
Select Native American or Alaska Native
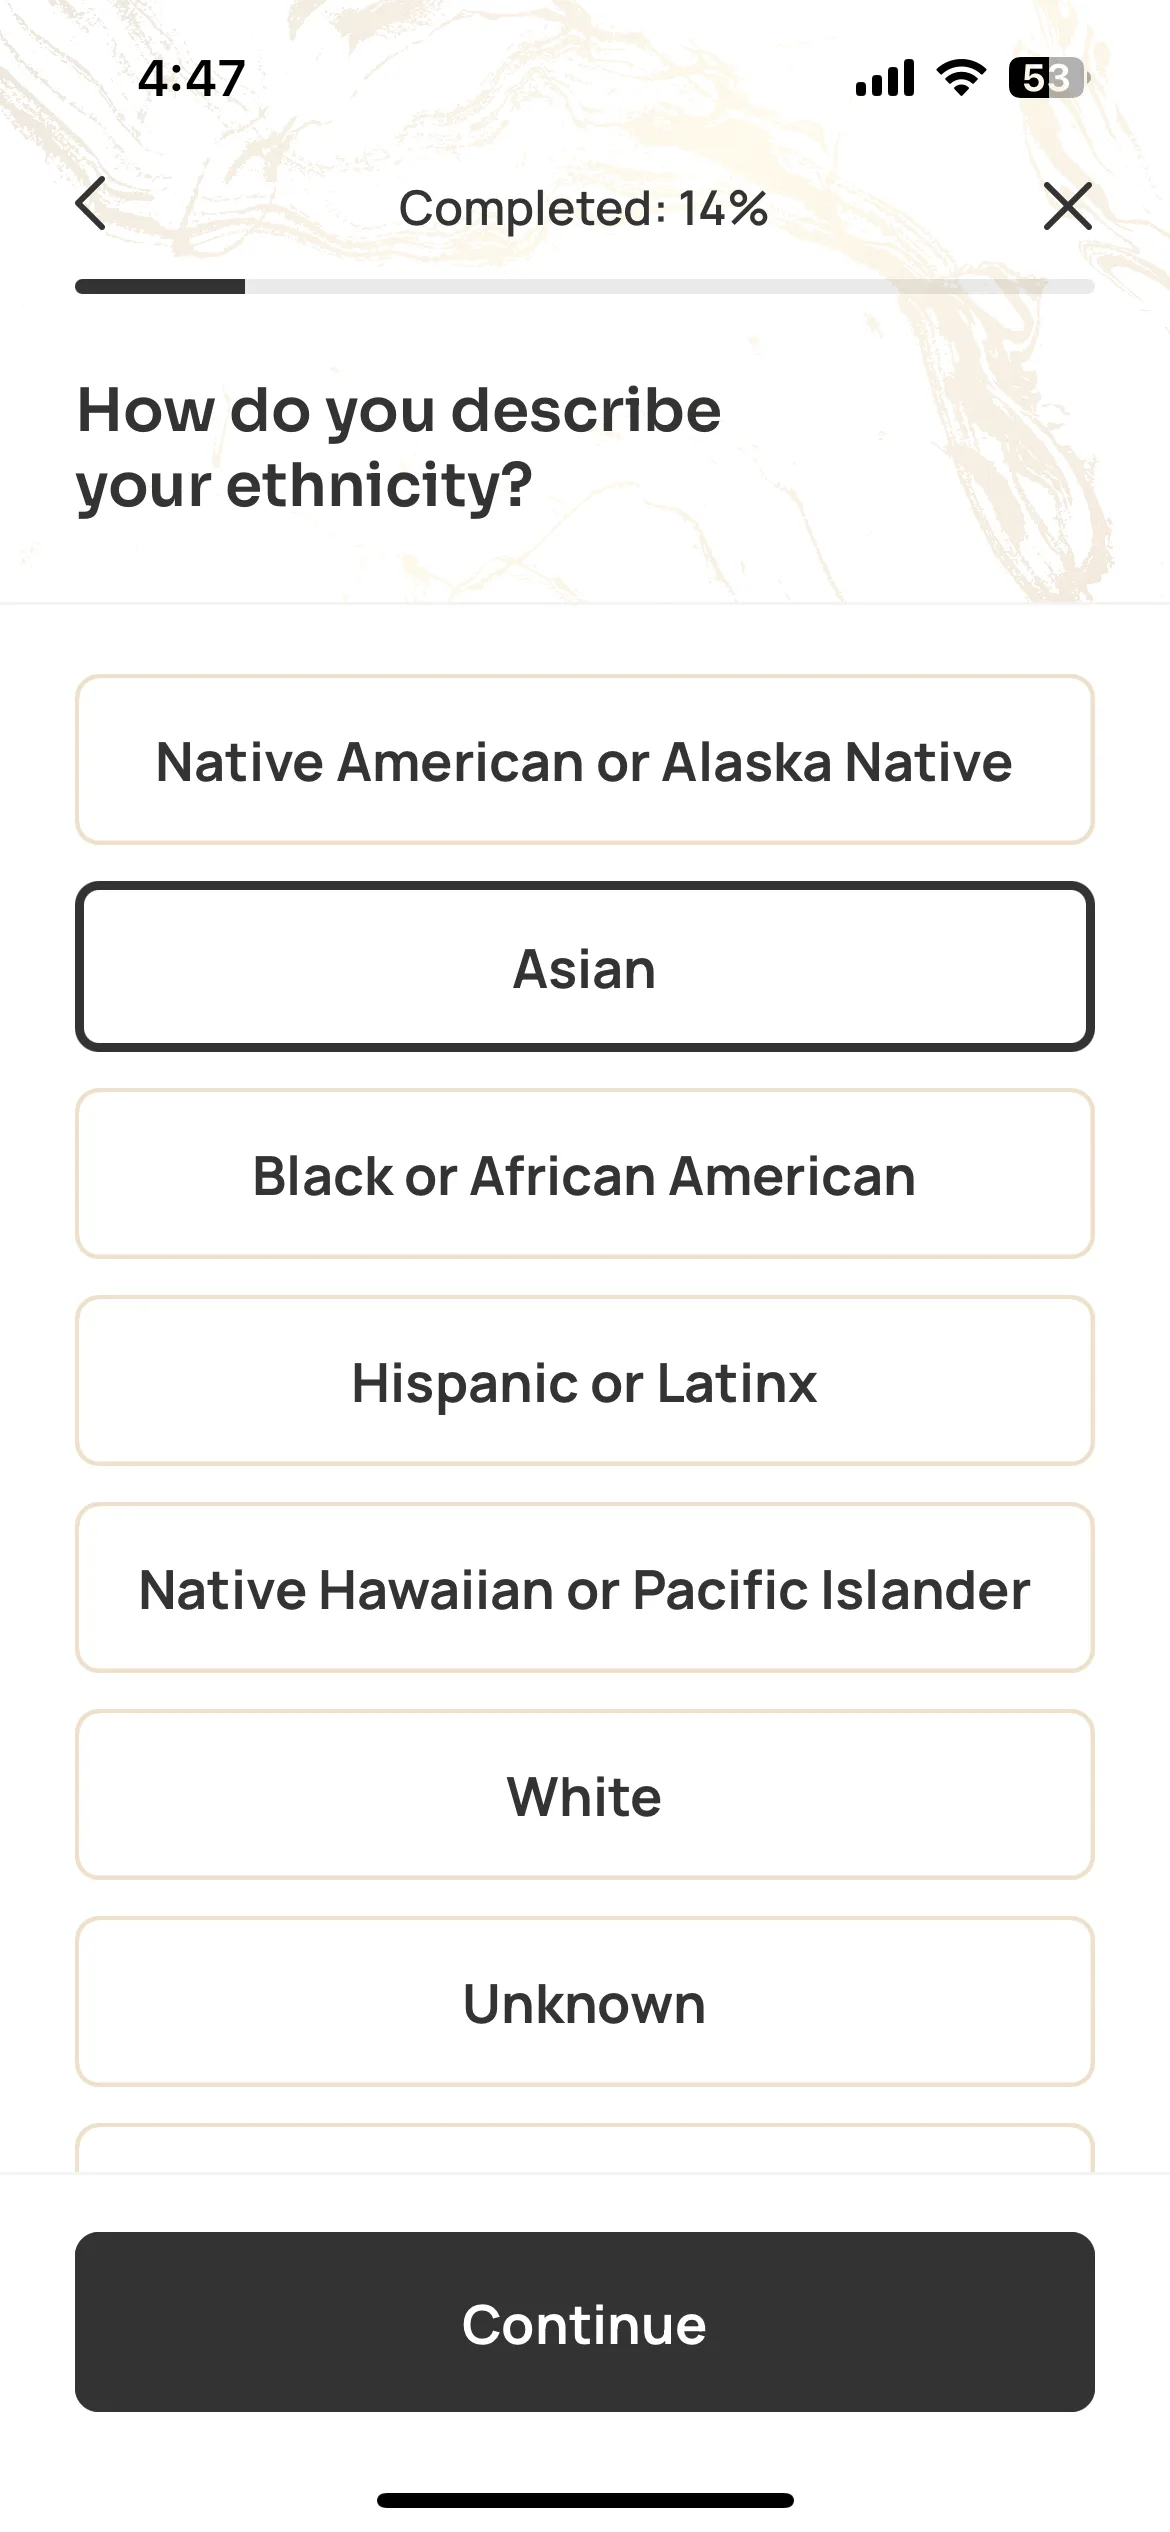pos(585,760)
